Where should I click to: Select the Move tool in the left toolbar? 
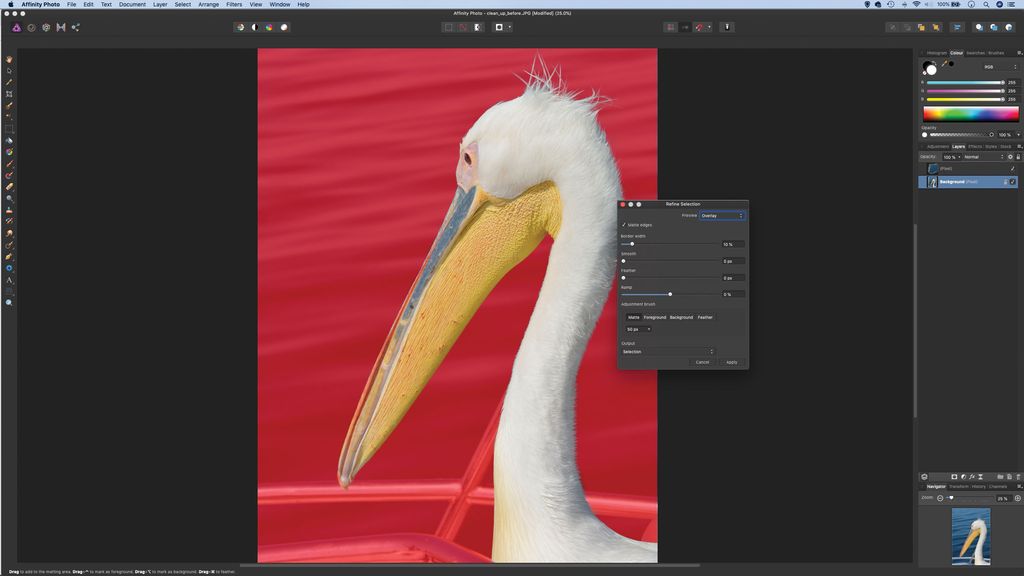(8, 70)
